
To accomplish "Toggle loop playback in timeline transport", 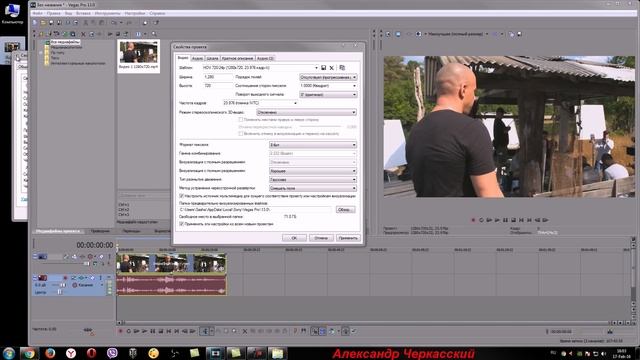I will click(x=128, y=331).
